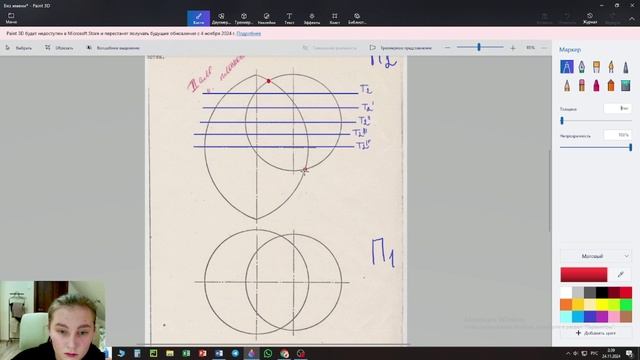The height and width of the screenshot is (360, 640).
Task: Open Excel from the taskbar
Action: coord(186,353)
